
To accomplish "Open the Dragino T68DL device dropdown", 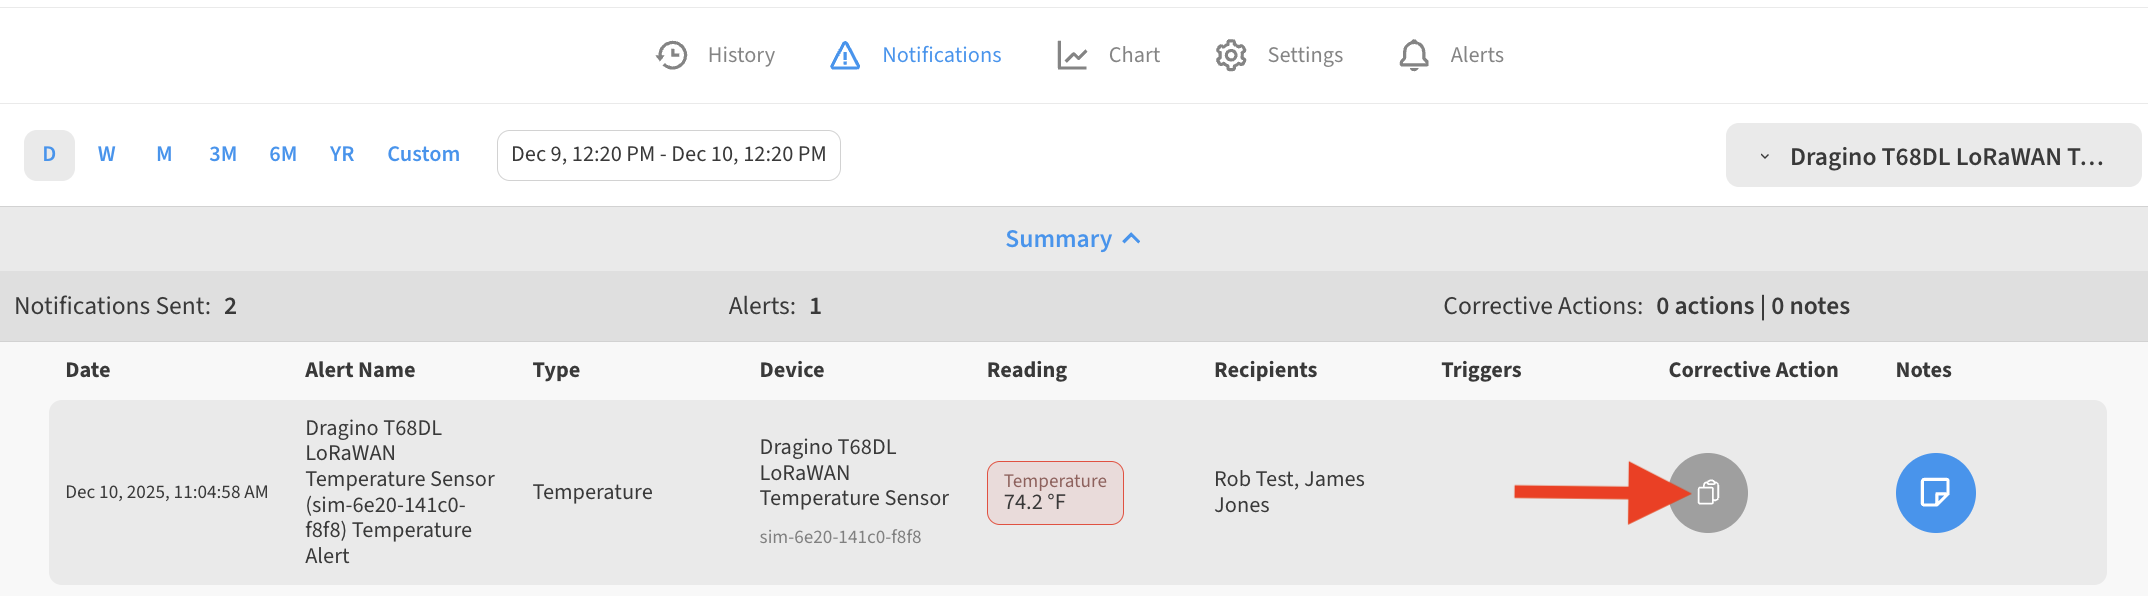I will pyautogui.click(x=1932, y=156).
